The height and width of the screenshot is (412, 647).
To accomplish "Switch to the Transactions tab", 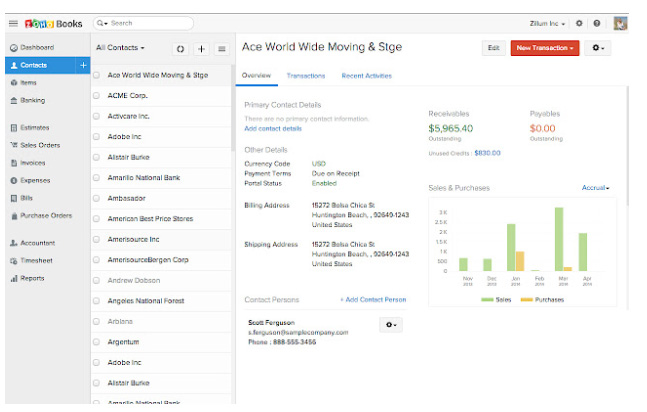I will [306, 76].
